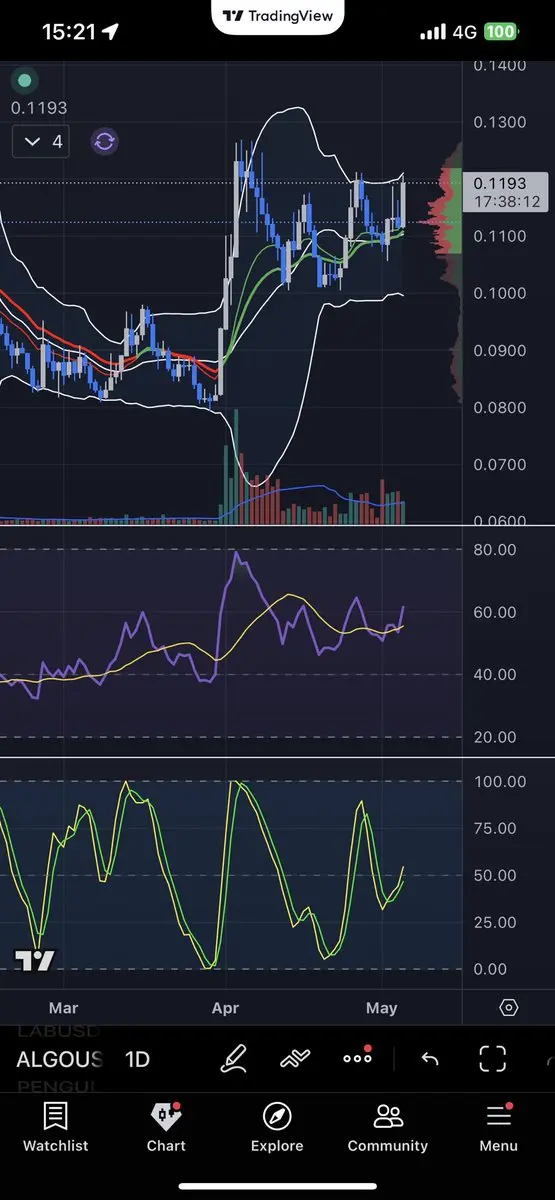This screenshot has height=1200, width=555.
Task: Tap the 40.00 RSI scale label
Action: pyautogui.click(x=494, y=675)
